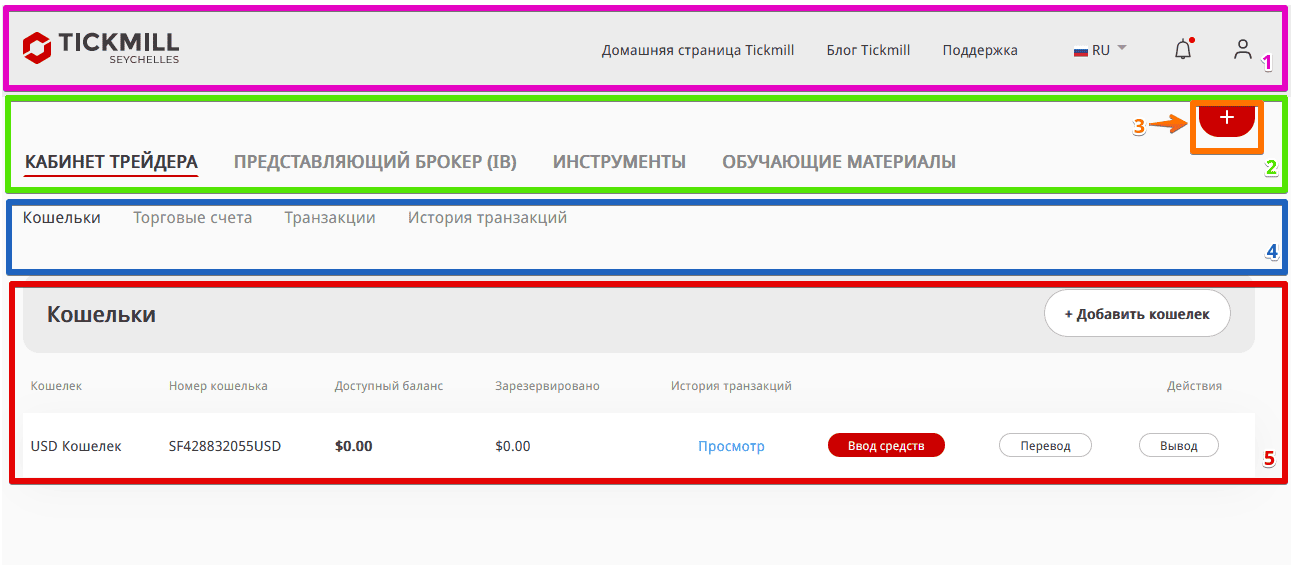This screenshot has height=565, width=1293.
Task: Click the Tickmill Seychelles logo
Action: tap(101, 47)
